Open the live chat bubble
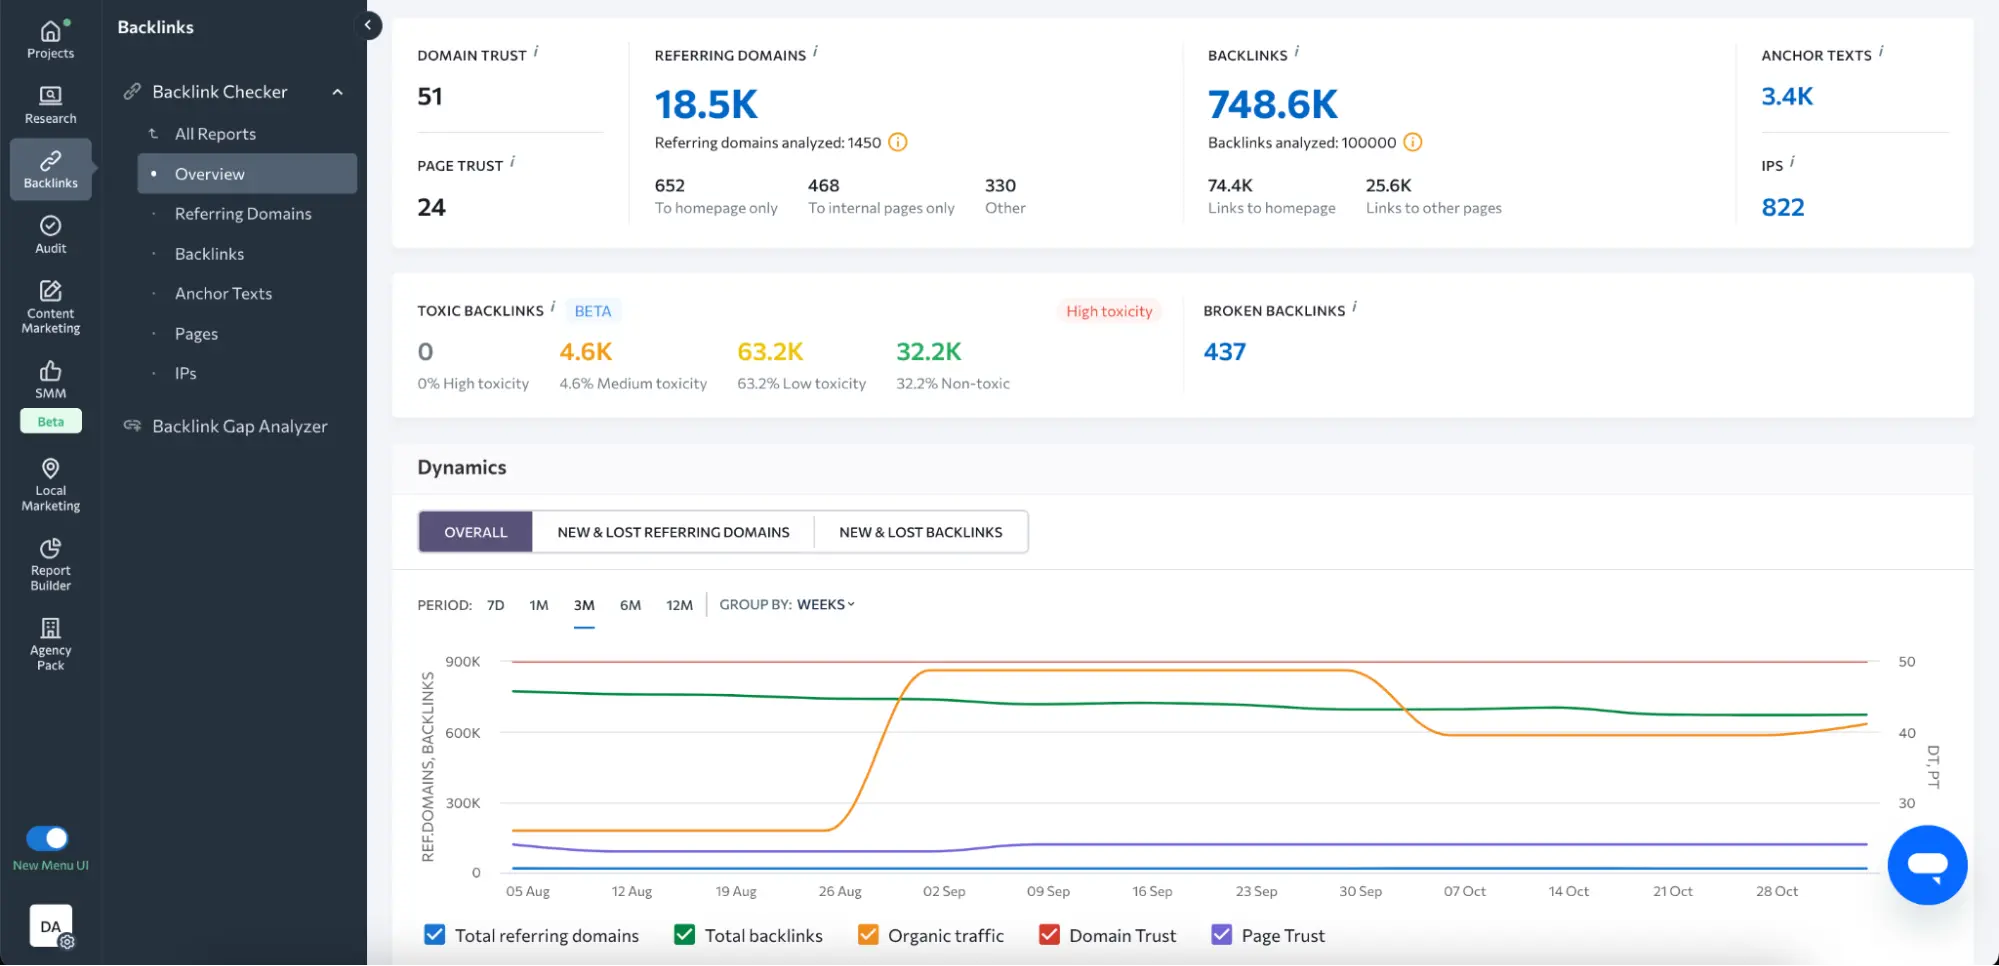This screenshot has width=1999, height=966. coord(1926,865)
